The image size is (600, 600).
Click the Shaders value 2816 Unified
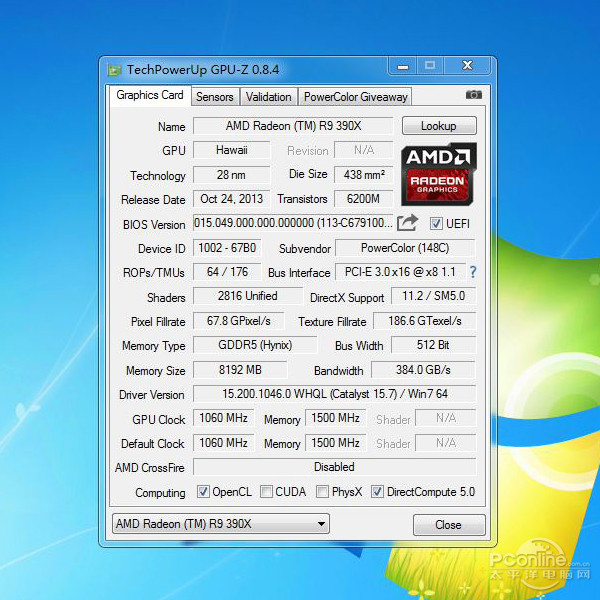tap(248, 296)
